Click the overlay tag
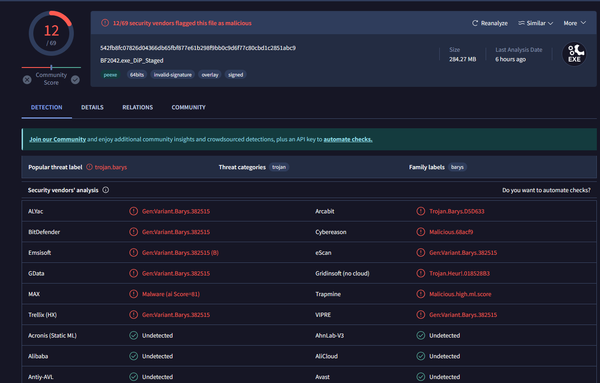The width and height of the screenshot is (600, 383). pos(210,75)
